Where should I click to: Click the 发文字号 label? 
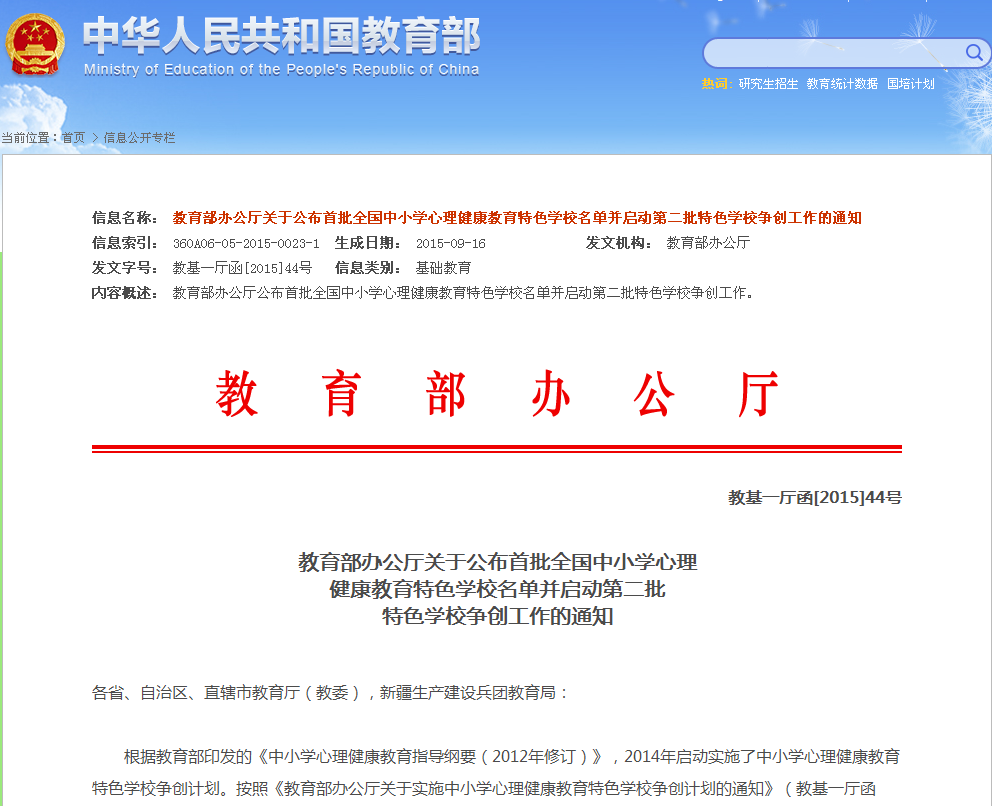(125, 268)
